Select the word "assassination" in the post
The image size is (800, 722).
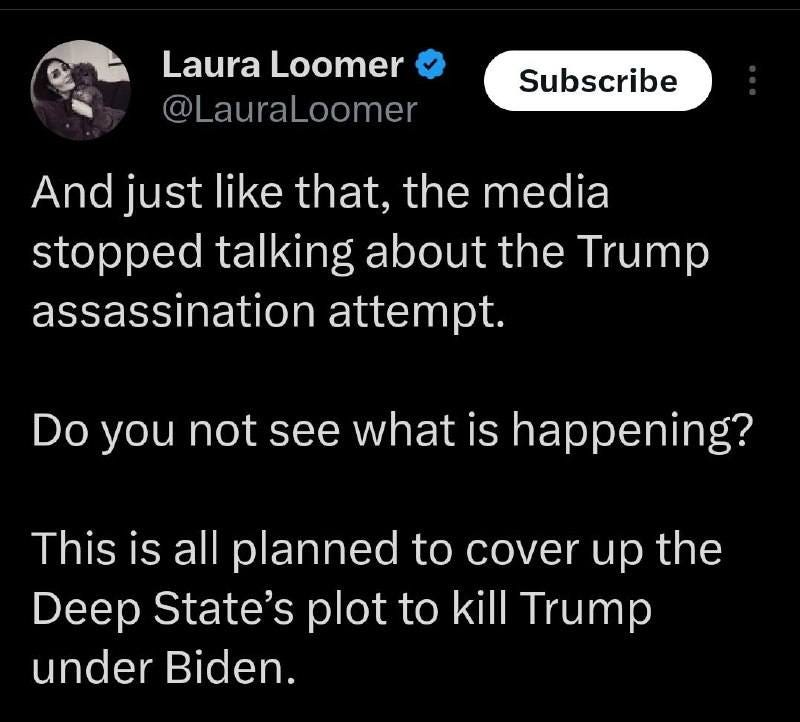[x=173, y=311]
